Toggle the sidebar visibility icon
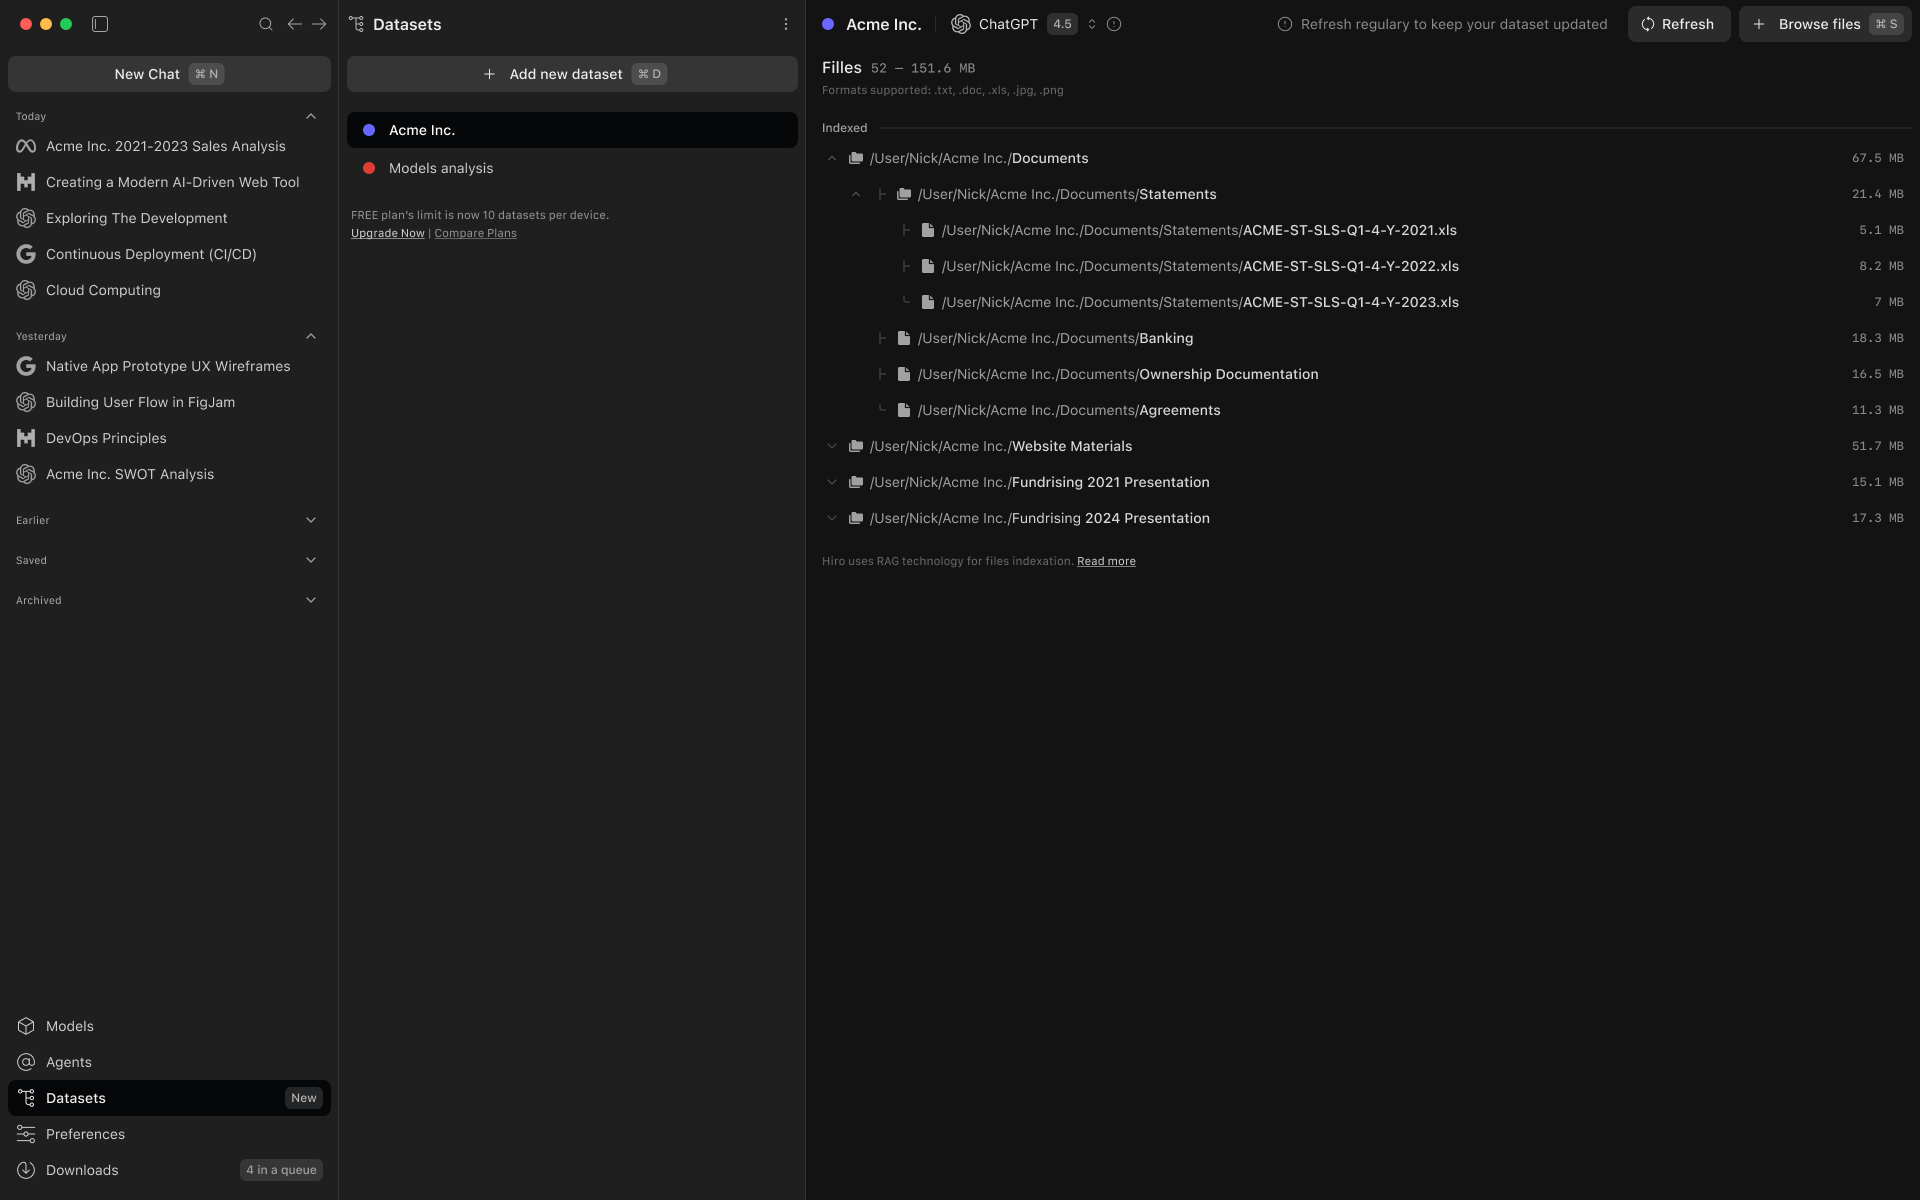This screenshot has height=1200, width=1920. (x=100, y=24)
